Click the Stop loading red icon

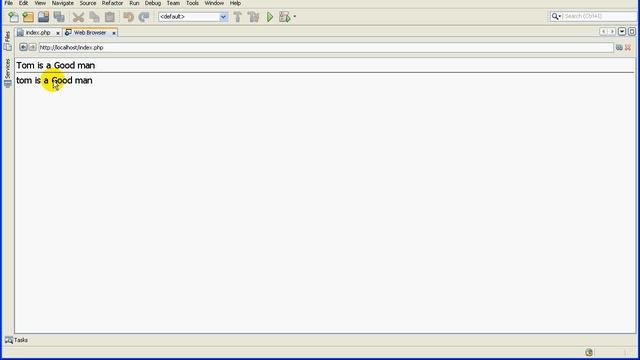tap(628, 48)
